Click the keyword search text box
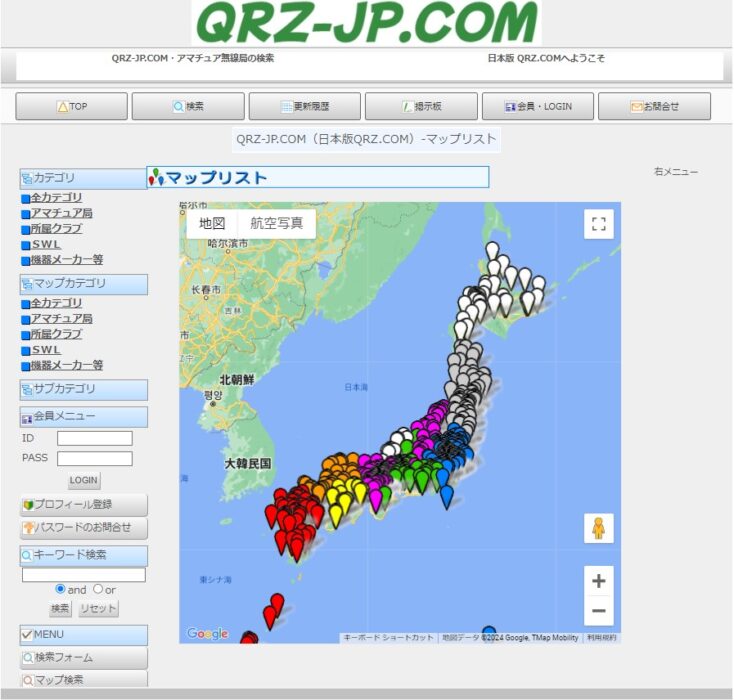The image size is (734, 700). point(83,575)
